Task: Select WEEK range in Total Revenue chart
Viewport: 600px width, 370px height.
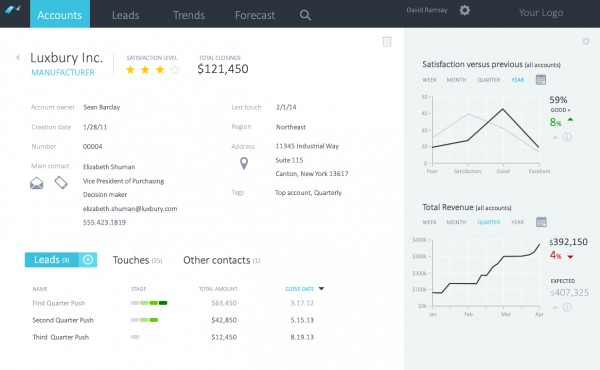Action: click(x=429, y=222)
